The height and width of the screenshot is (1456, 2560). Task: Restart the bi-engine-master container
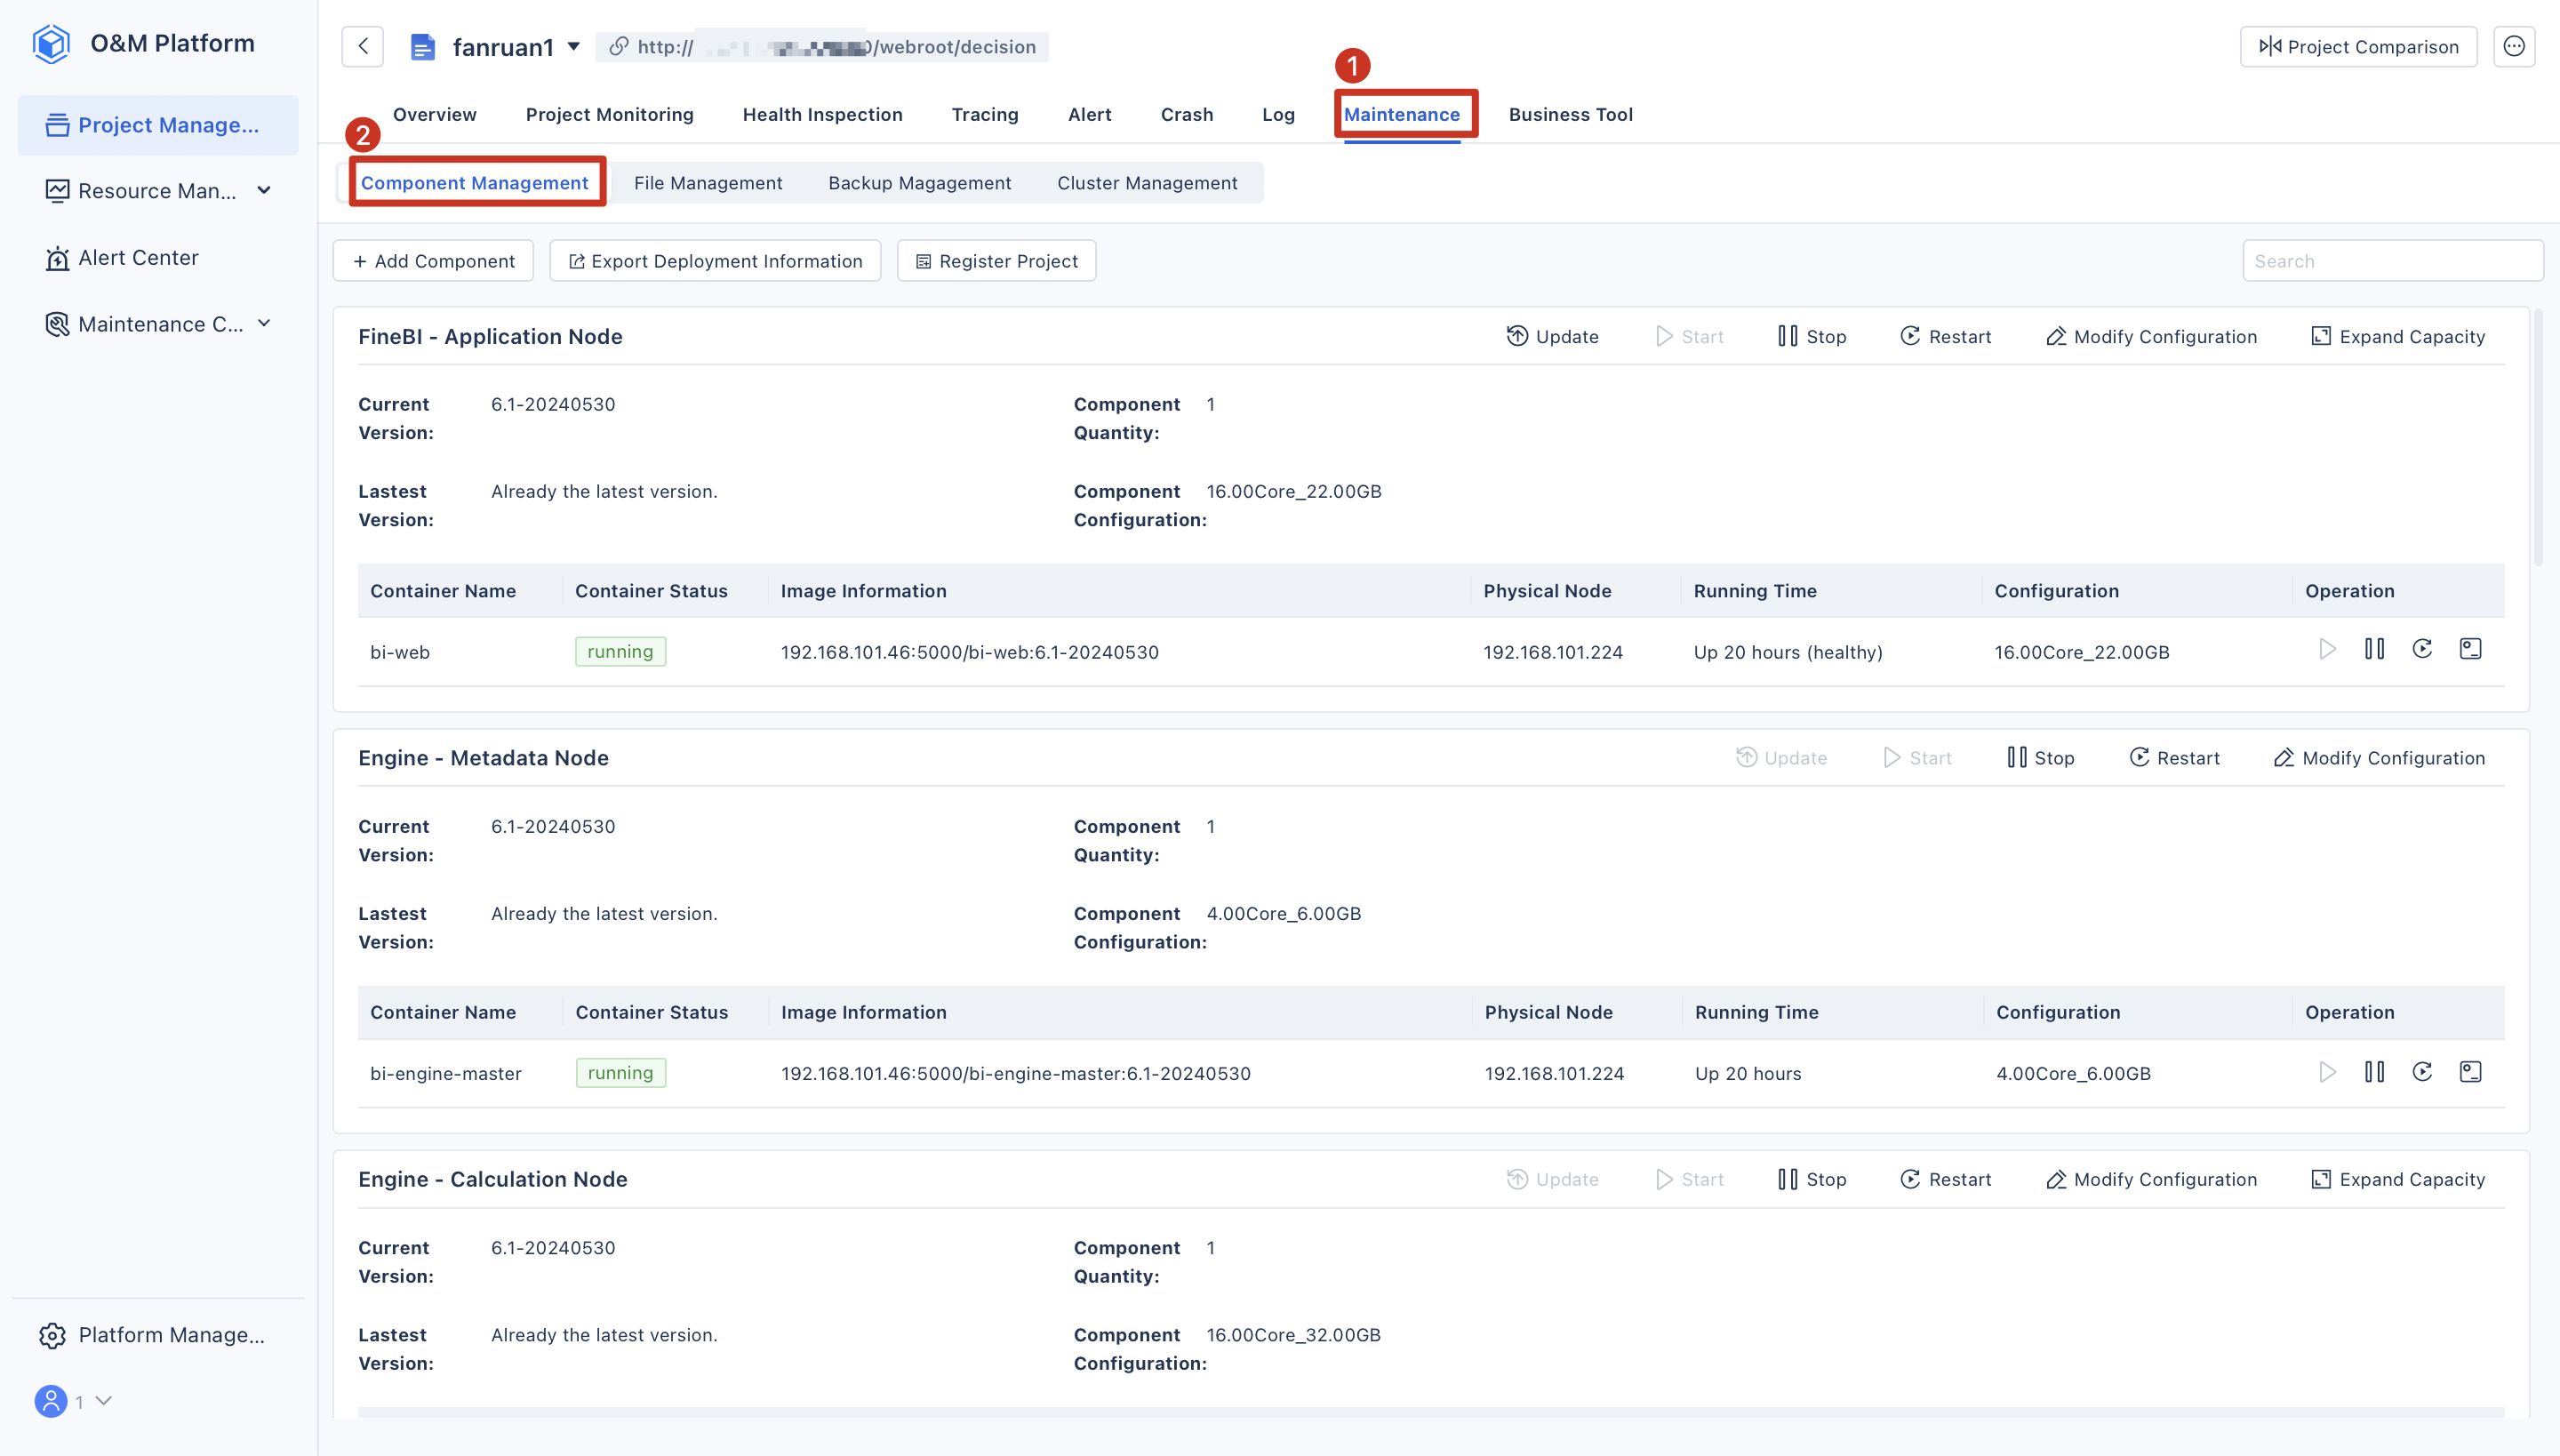tap(2422, 1071)
